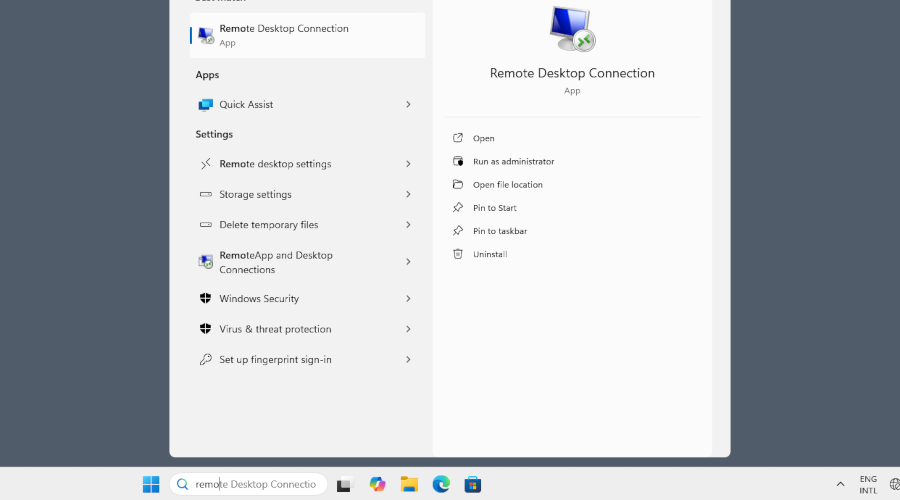
Task: Click the network globe tray icon
Action: pyautogui.click(x=894, y=485)
